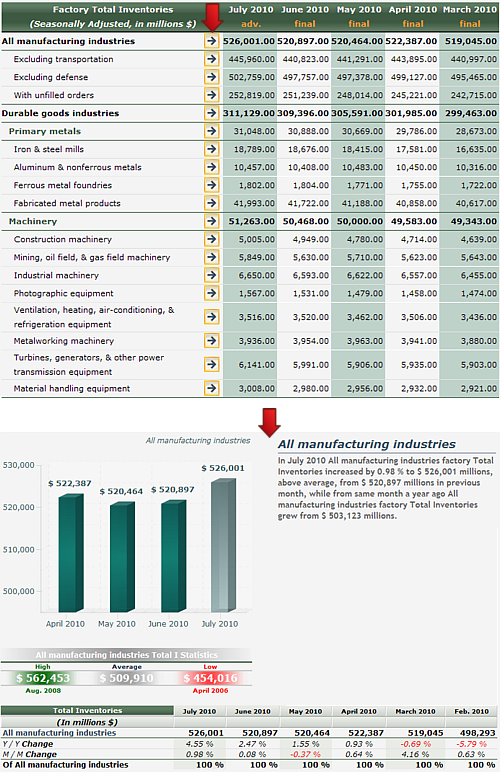This screenshot has width=500, height=772.
Task: Click arrow icon for Aluminum & nonferrous metals
Action: click(212, 167)
